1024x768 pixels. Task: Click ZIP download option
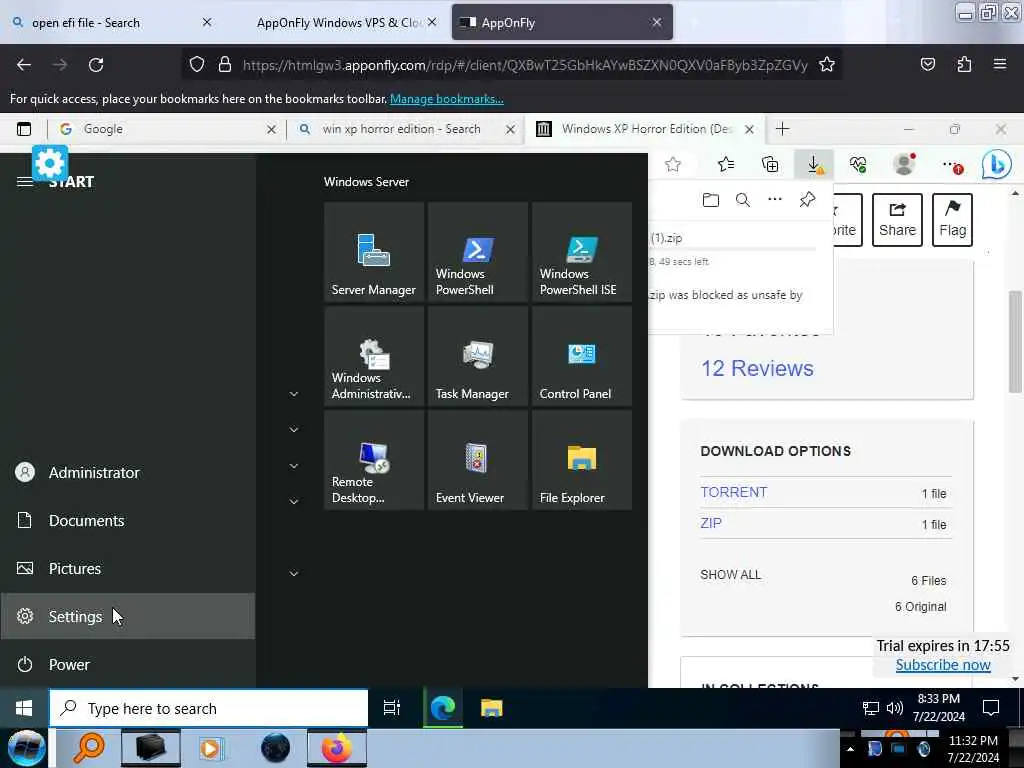pyautogui.click(x=711, y=523)
